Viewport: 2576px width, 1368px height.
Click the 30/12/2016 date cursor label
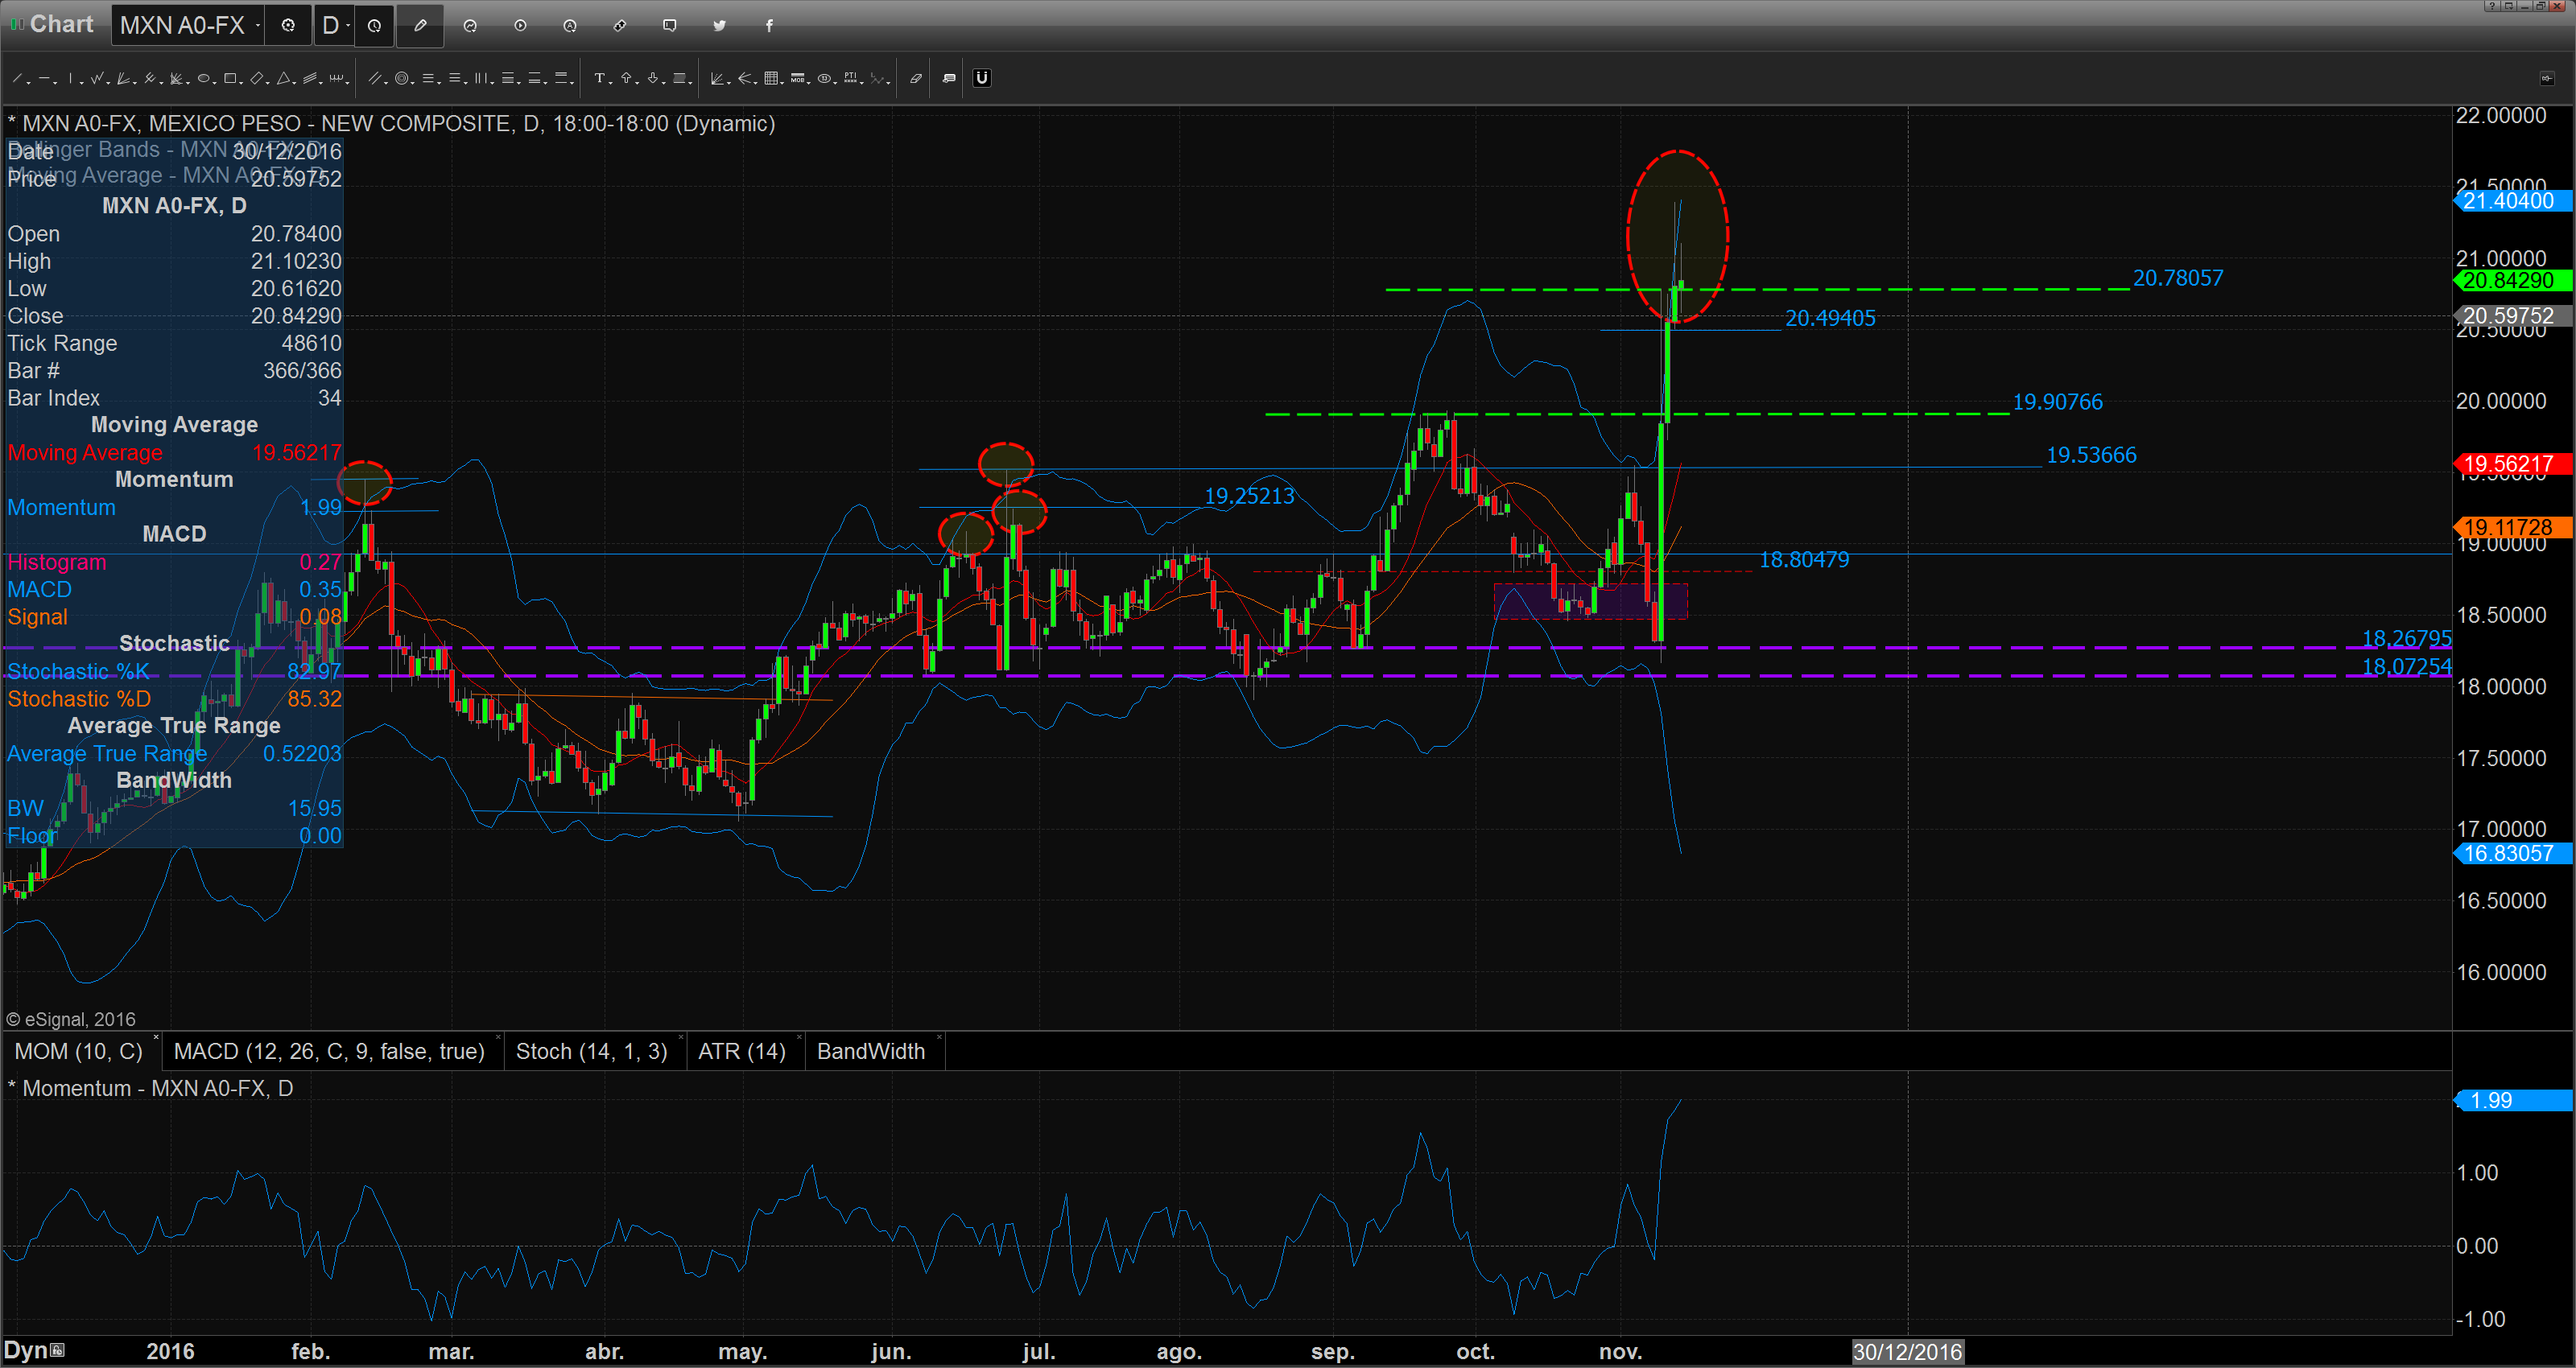tap(1907, 1351)
